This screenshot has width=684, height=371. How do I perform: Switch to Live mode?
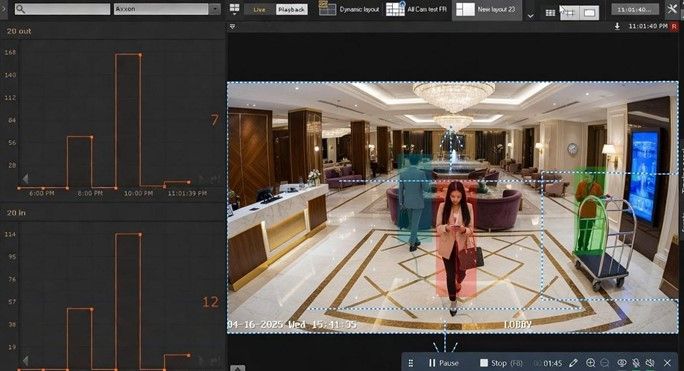[x=259, y=9]
